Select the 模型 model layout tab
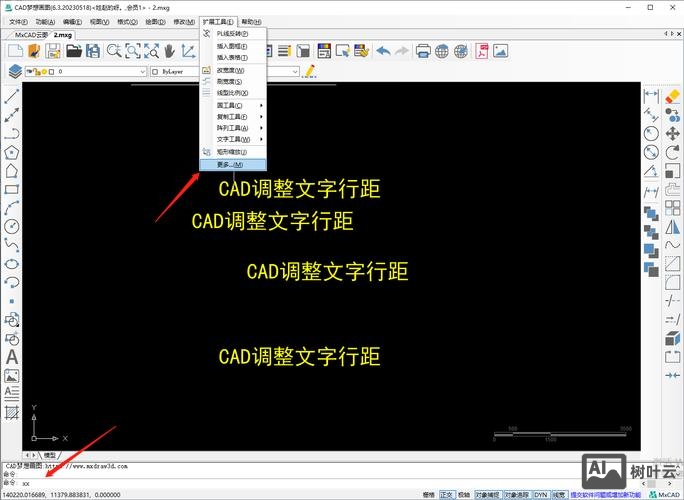Image resolution: width=684 pixels, height=500 pixels. 49,455
